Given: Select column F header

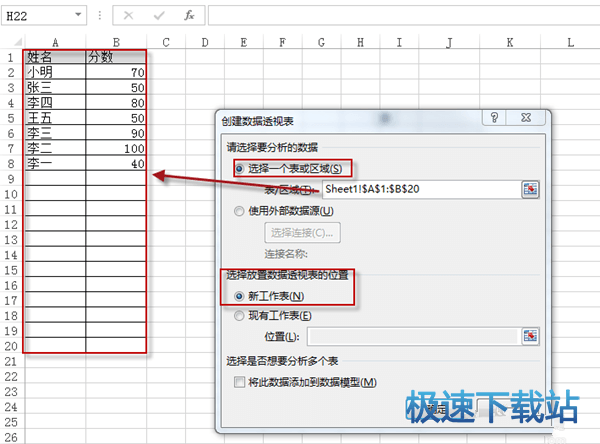Looking at the screenshot, I should coord(282,42).
